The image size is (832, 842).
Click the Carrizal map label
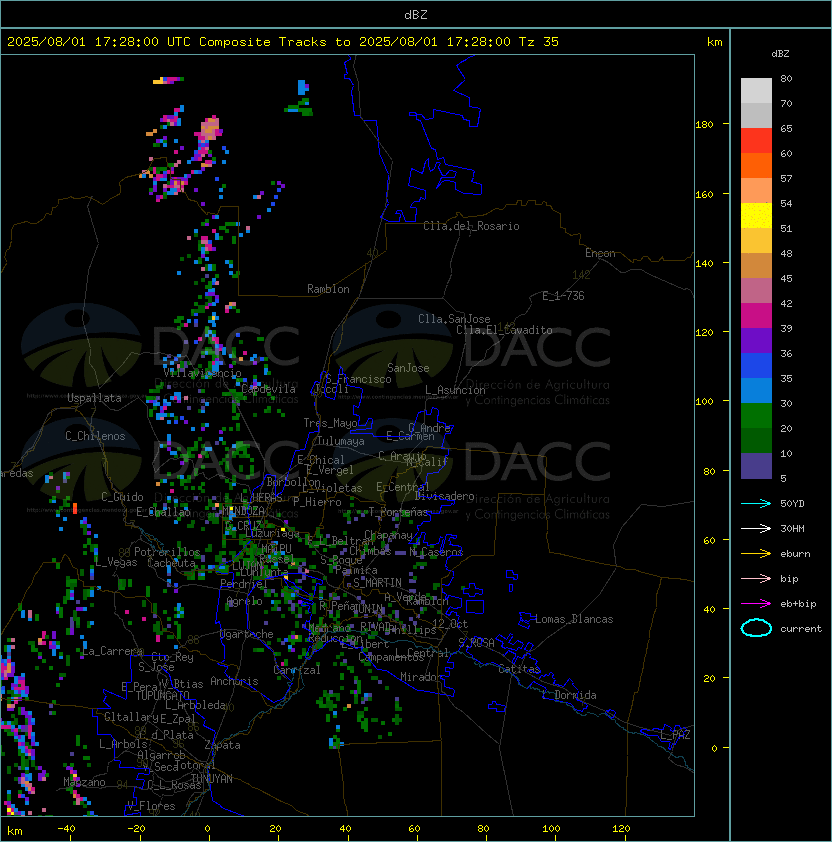click(296, 670)
